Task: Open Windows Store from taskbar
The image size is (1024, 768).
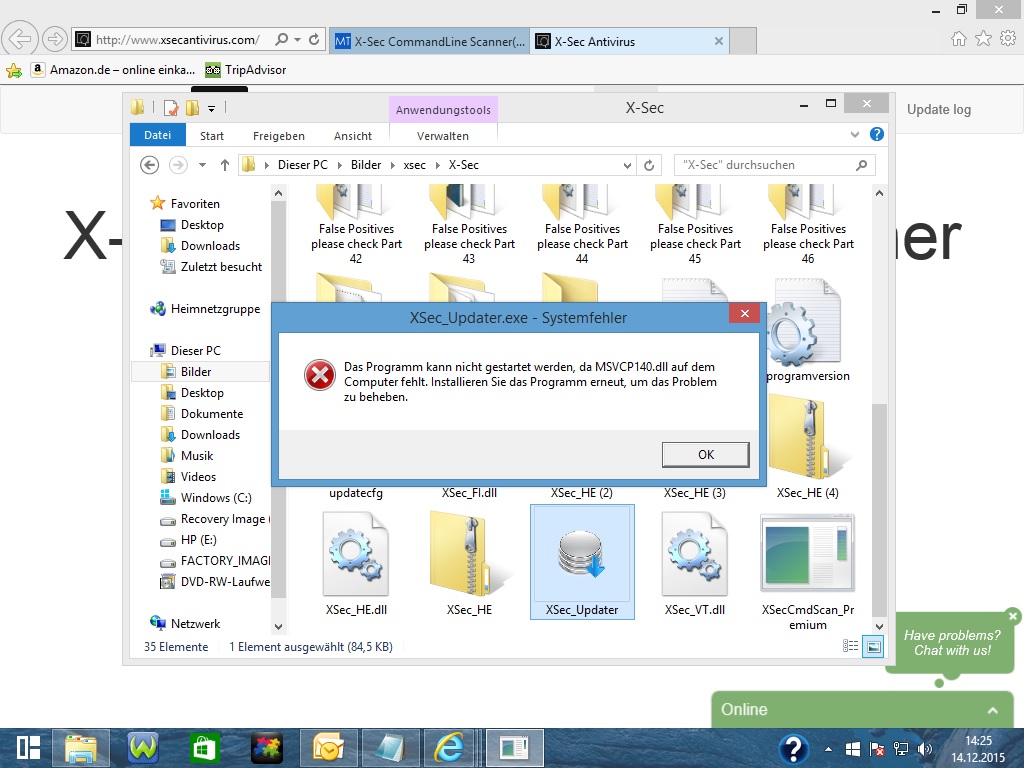Action: (x=204, y=748)
